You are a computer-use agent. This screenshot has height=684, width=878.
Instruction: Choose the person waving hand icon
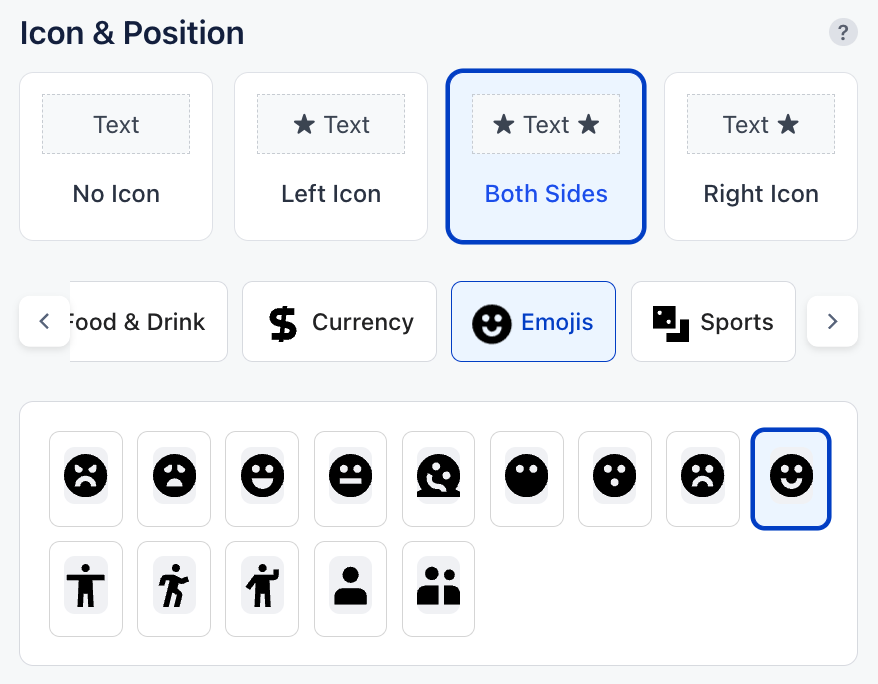tap(262, 589)
